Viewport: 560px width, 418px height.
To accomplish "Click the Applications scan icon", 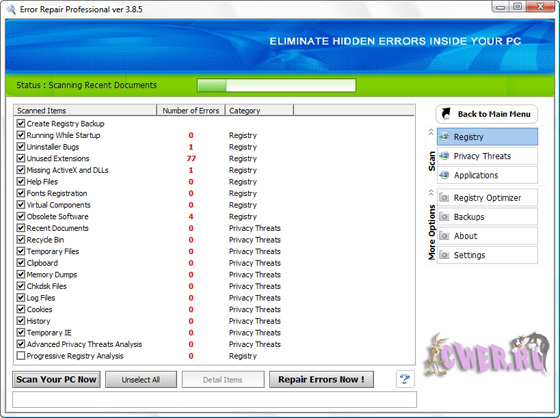I will click(444, 175).
